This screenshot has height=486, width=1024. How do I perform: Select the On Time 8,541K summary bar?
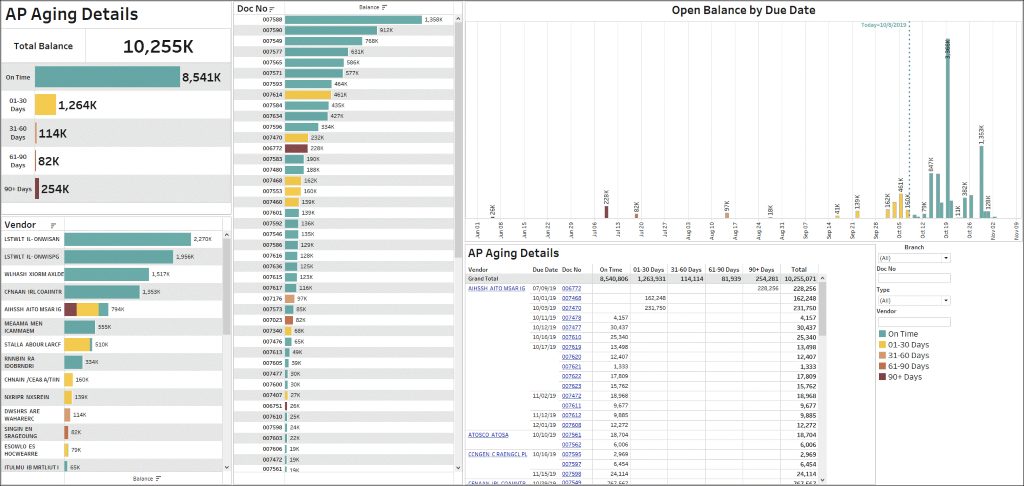pyautogui.click(x=107, y=76)
